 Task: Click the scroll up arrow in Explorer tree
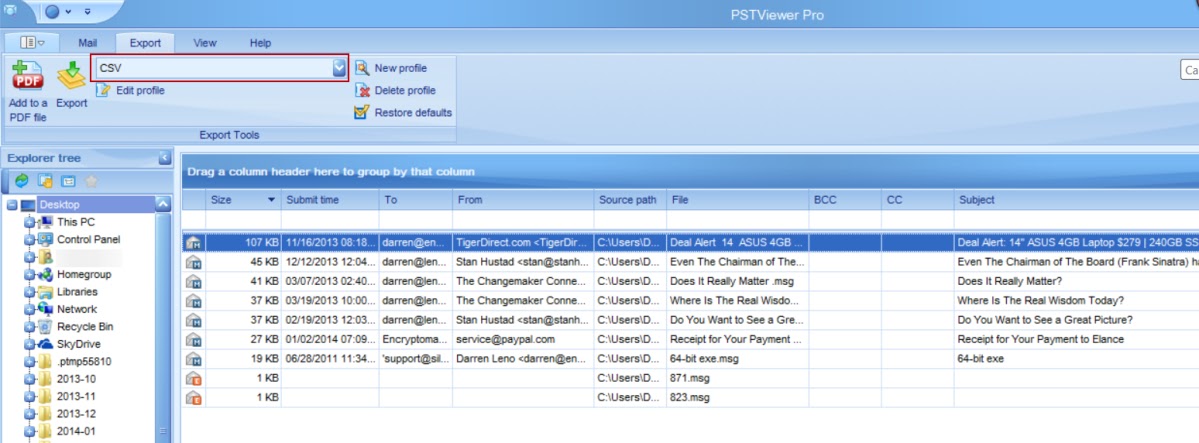click(x=163, y=204)
